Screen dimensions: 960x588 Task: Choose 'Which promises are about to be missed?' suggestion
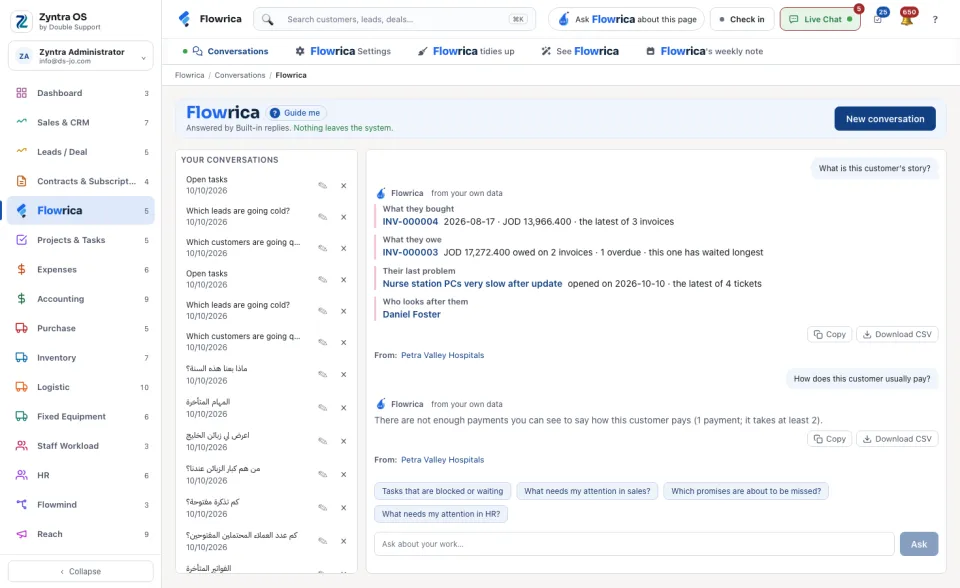pos(746,491)
